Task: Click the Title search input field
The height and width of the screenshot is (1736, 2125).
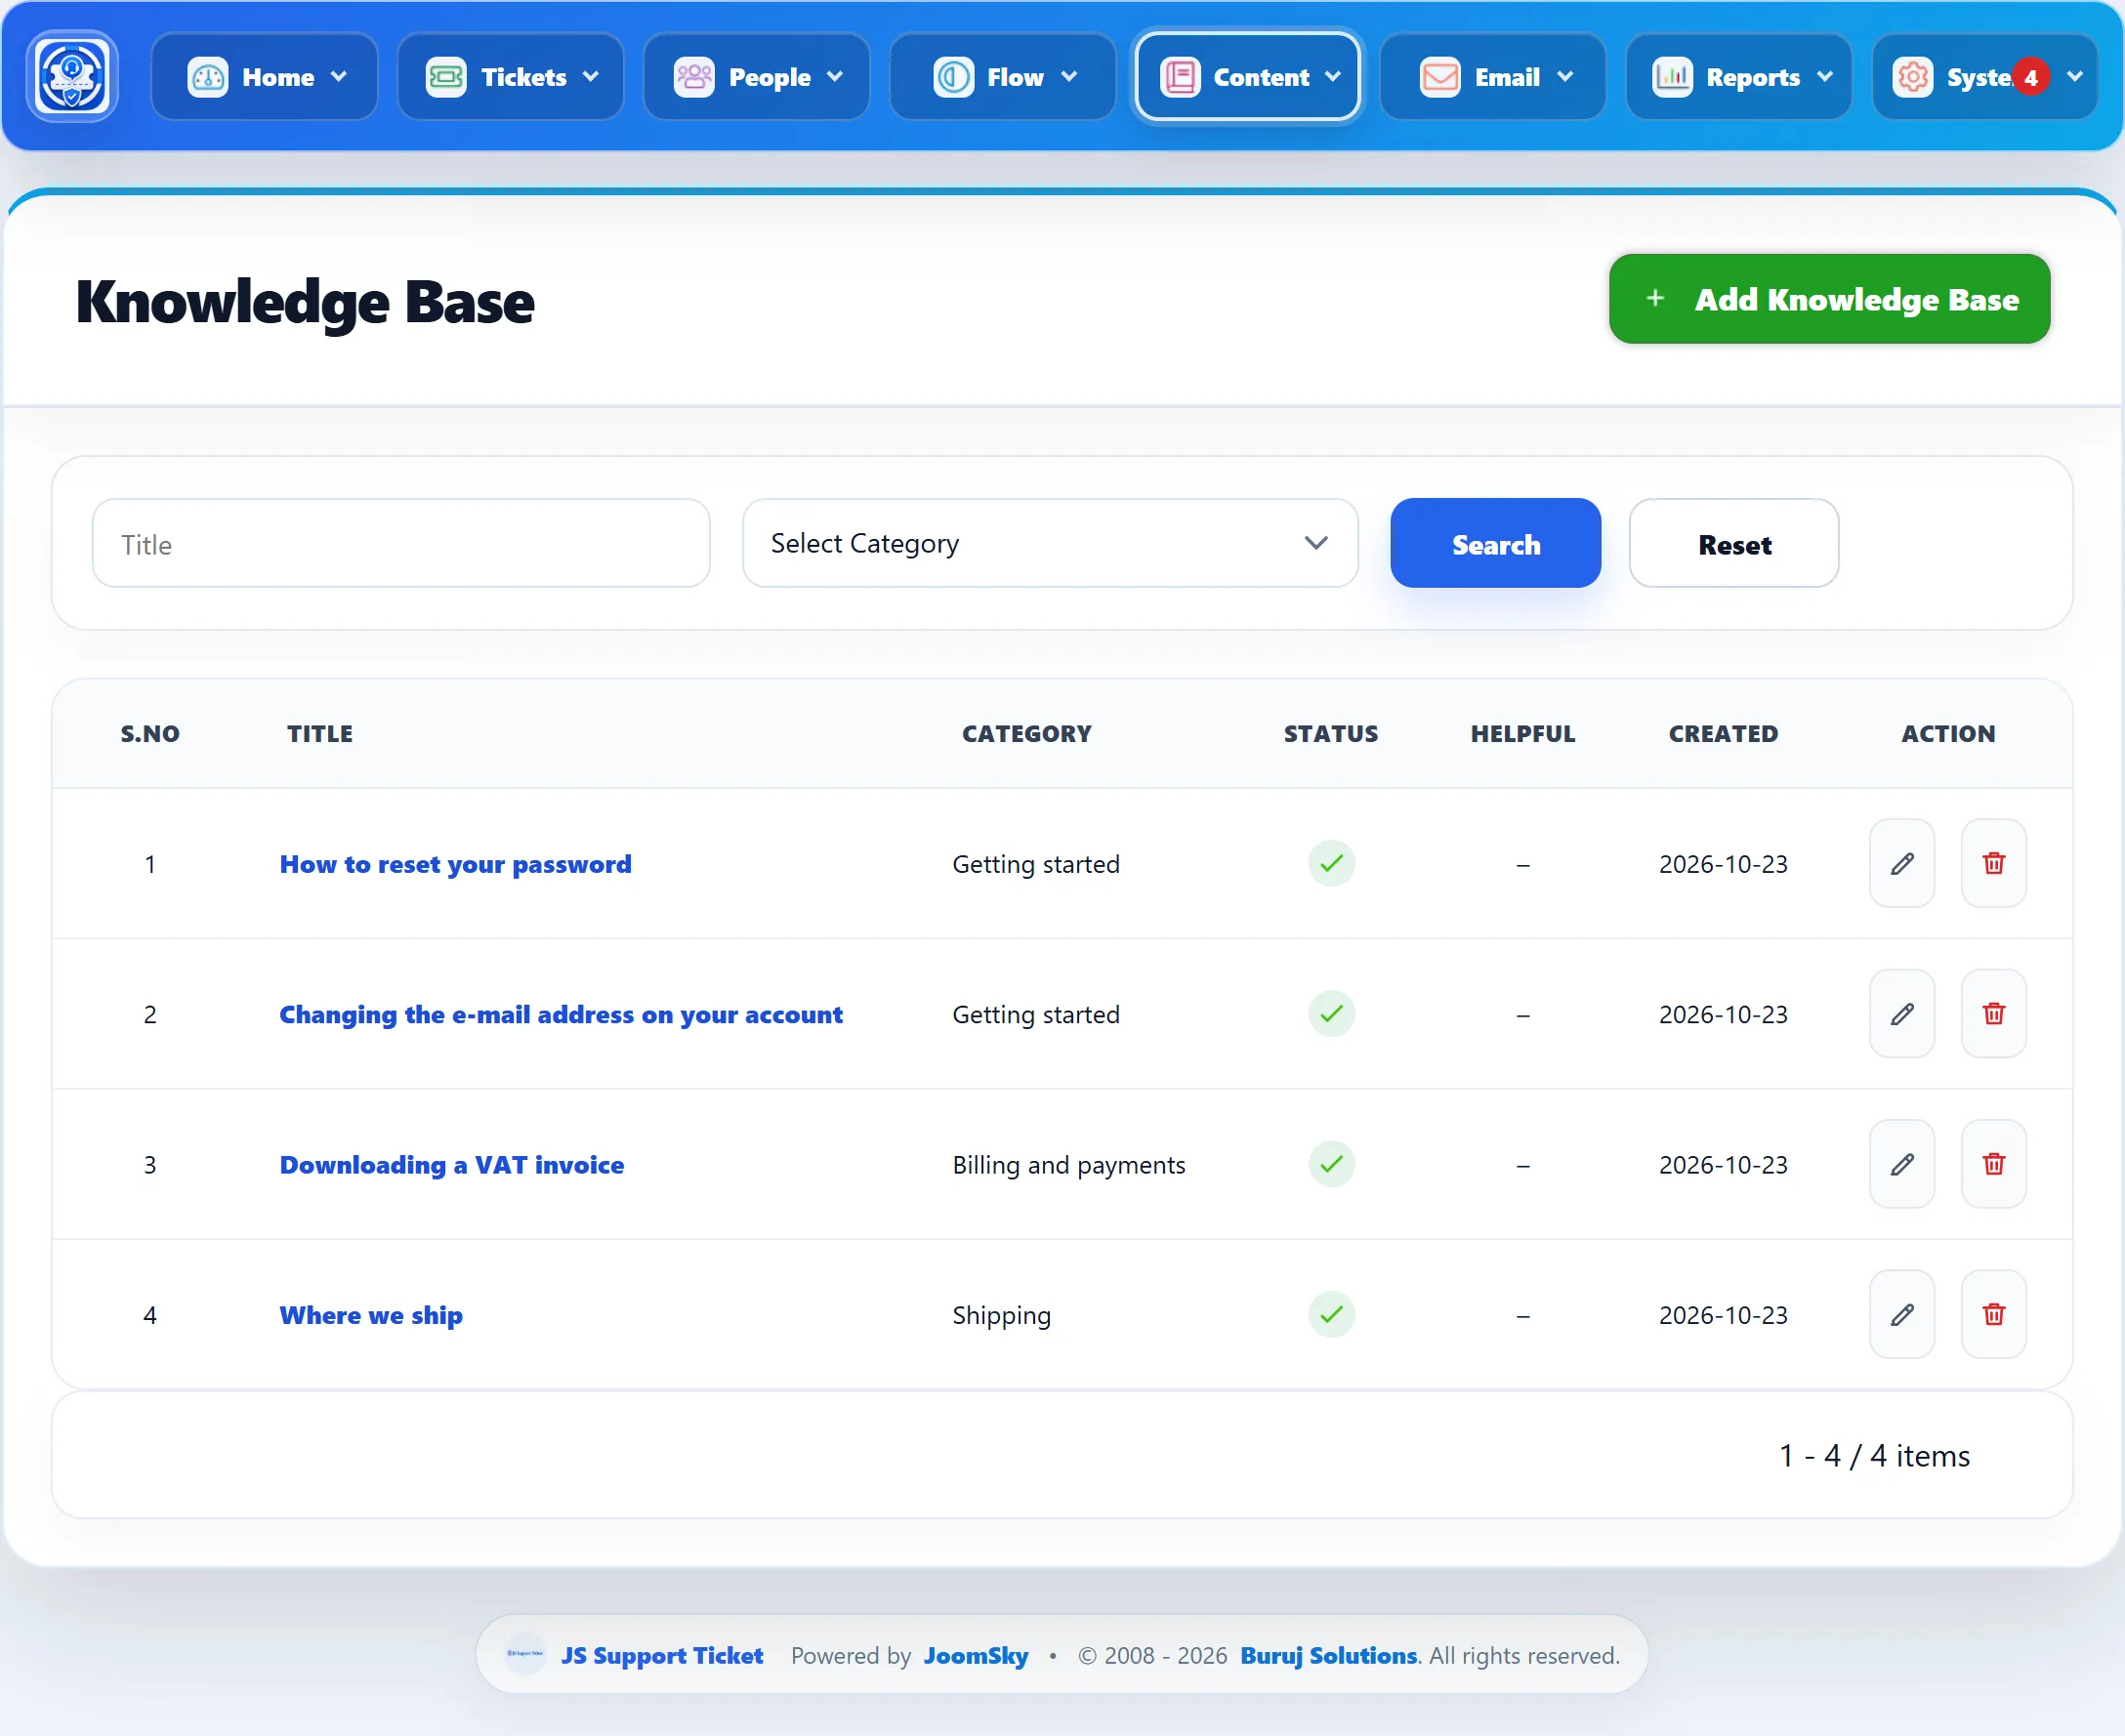Action: (401, 543)
